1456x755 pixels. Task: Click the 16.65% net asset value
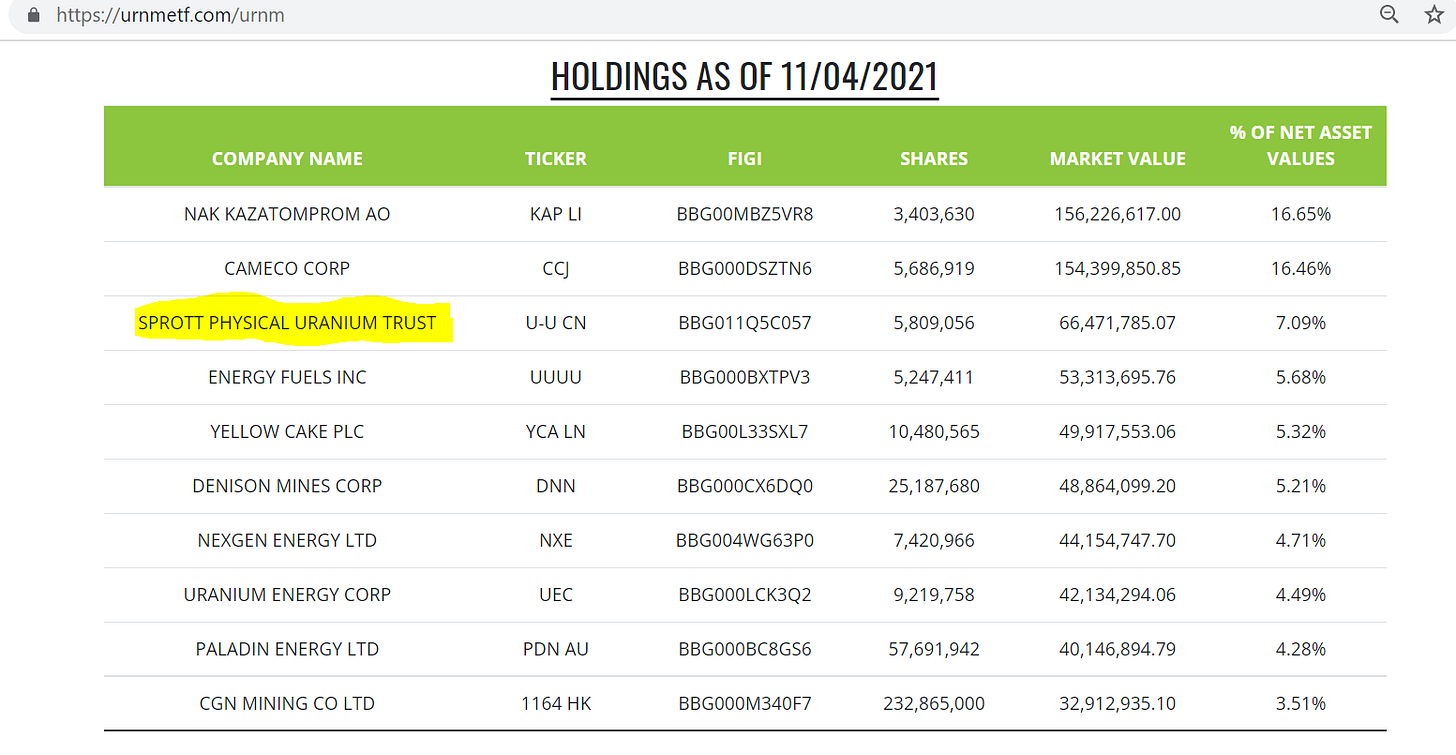(x=1301, y=214)
